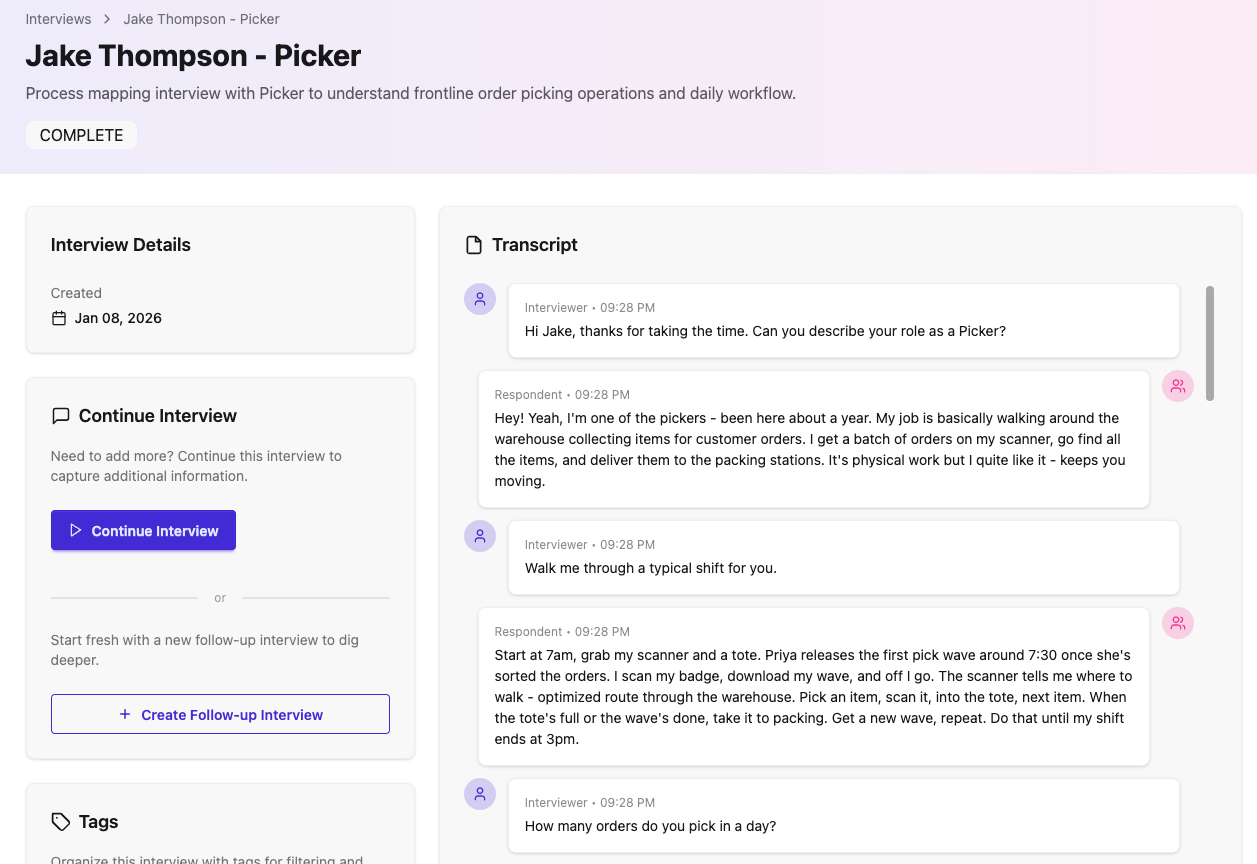
Task: Click the pink respondent avatar beside Jake's first reply
Action: click(x=1177, y=385)
